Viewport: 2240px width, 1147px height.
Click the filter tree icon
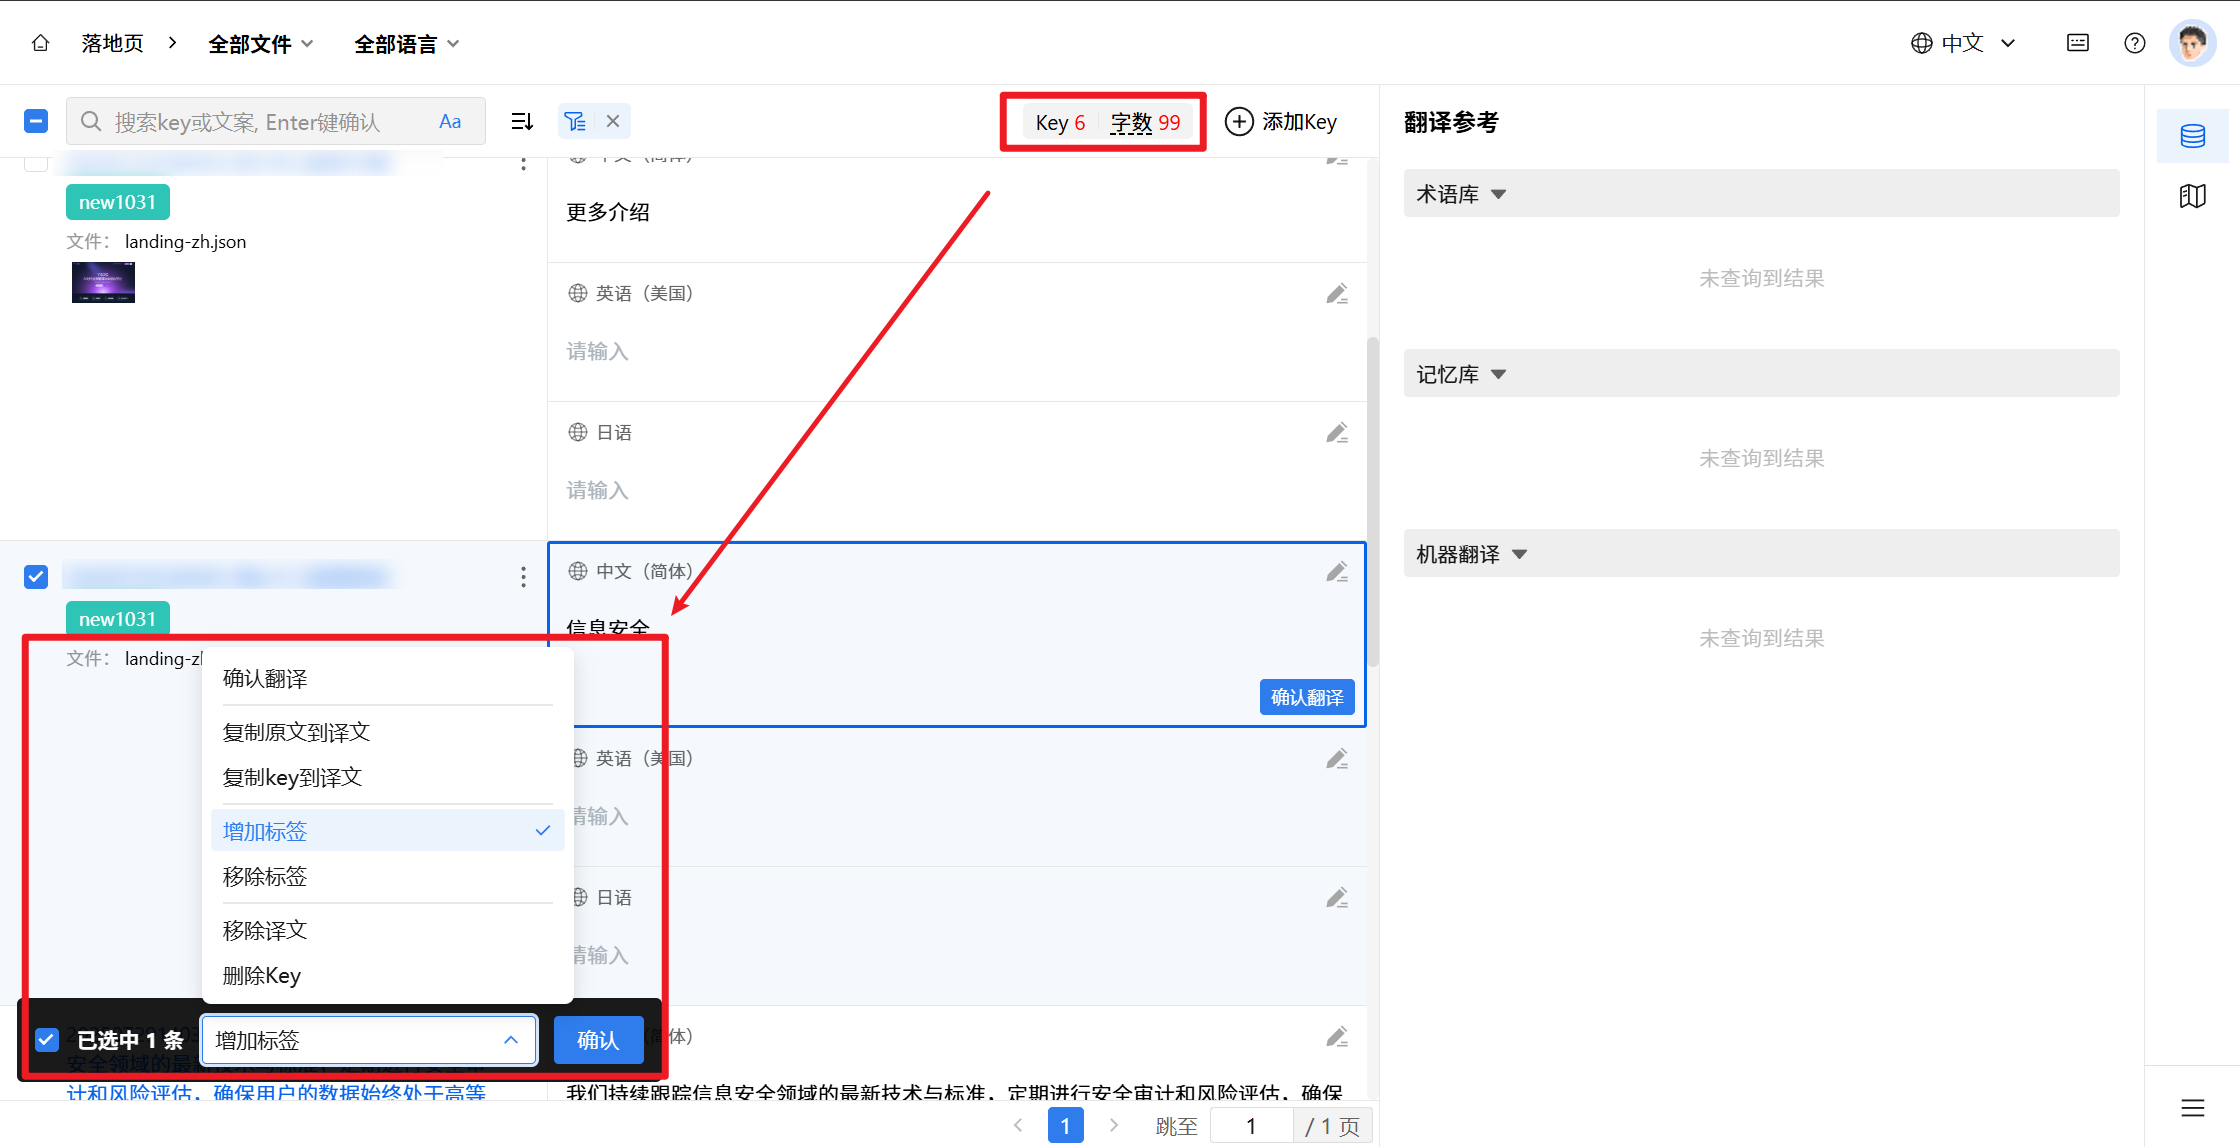click(x=575, y=121)
